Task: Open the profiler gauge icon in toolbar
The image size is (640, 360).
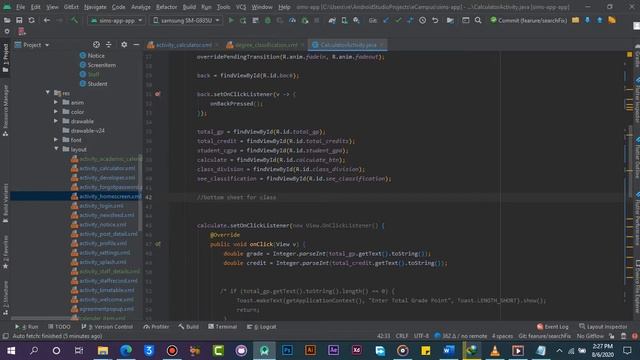Action: pos(292,20)
